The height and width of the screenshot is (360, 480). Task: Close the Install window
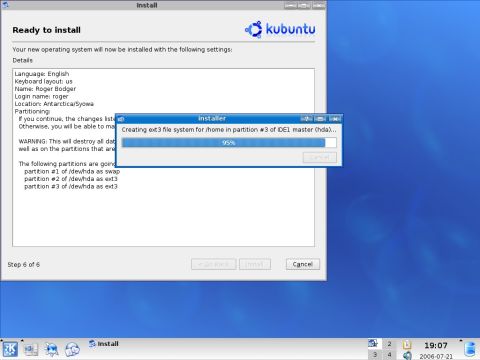click(318, 5)
